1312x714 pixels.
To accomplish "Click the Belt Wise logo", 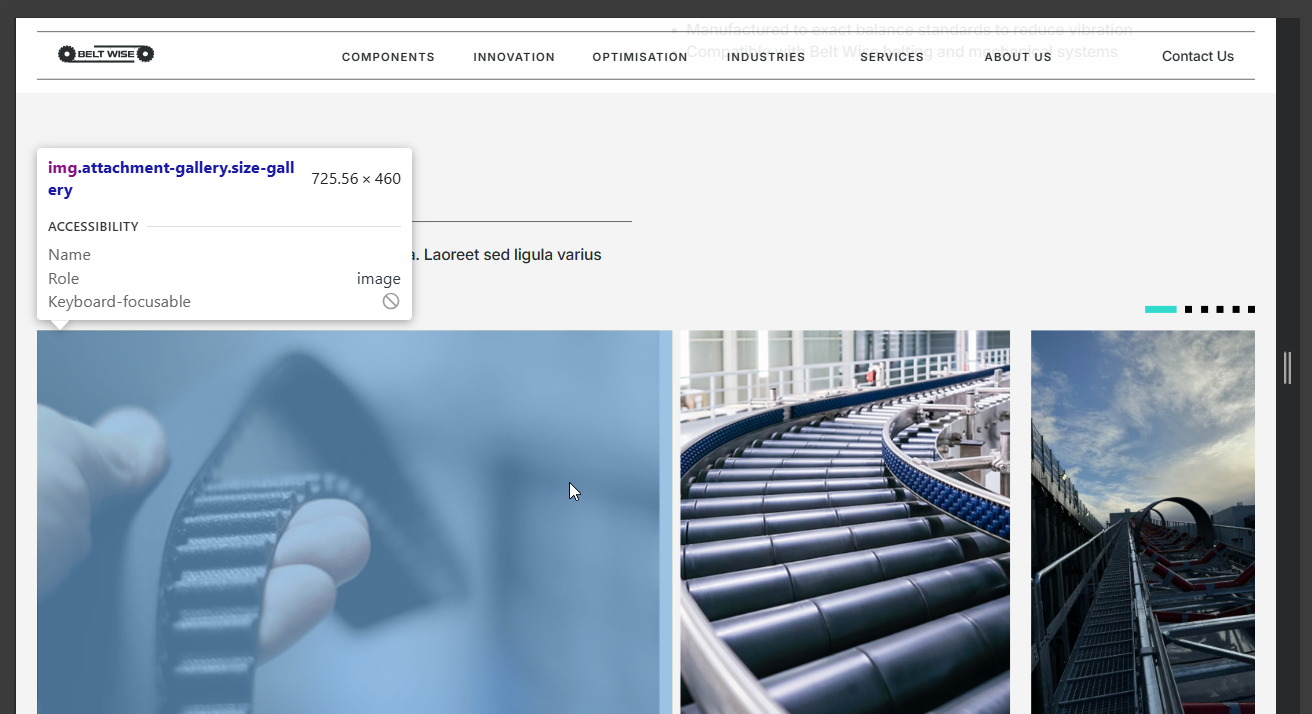I will point(106,54).
